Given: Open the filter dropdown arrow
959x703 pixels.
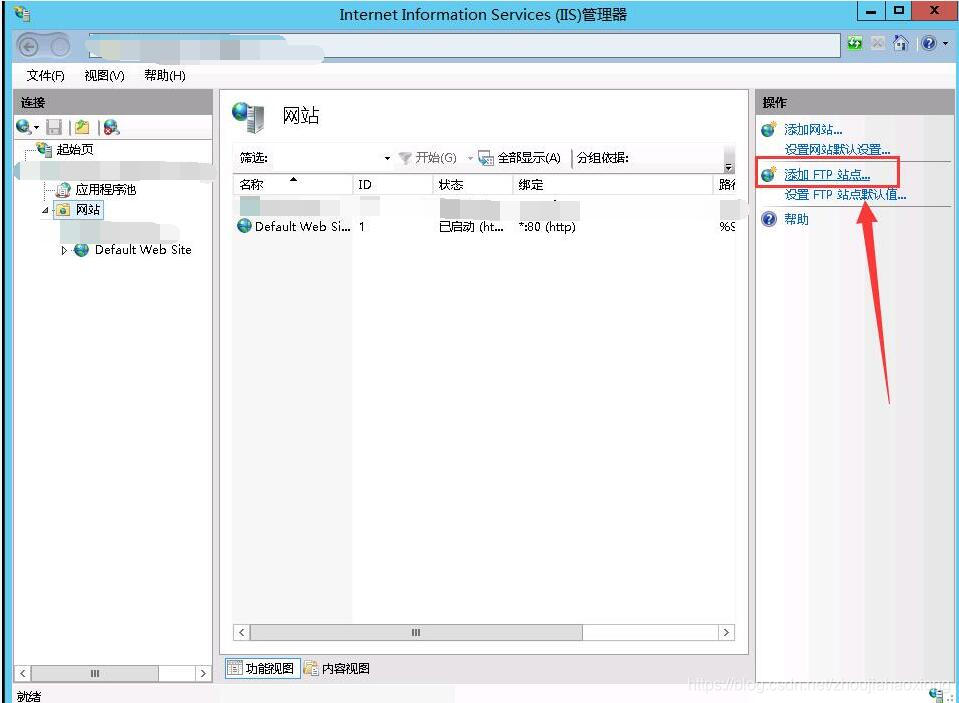Looking at the screenshot, I should point(387,158).
